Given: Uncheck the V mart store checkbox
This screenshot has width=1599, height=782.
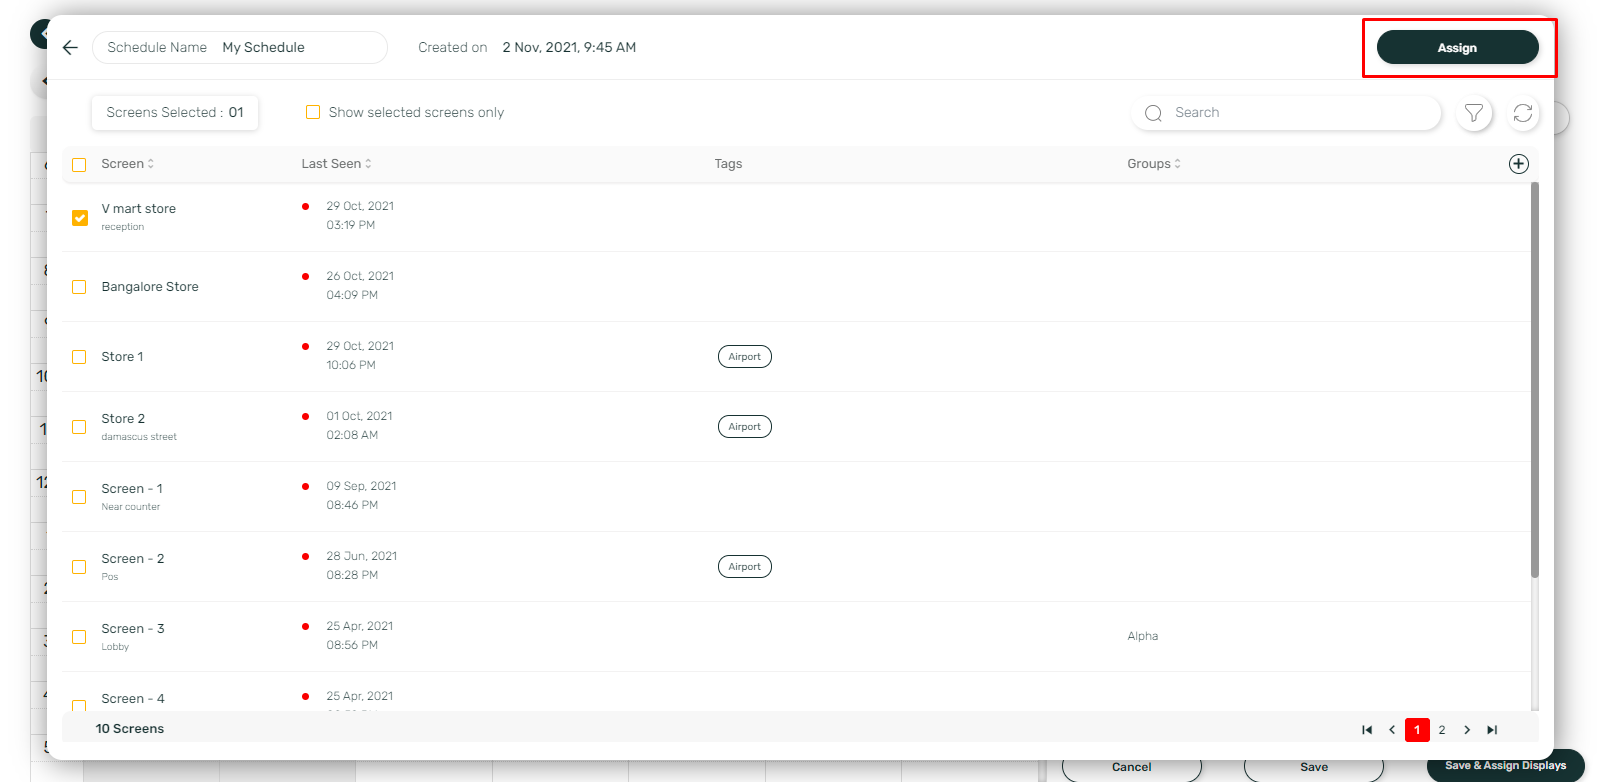Looking at the screenshot, I should tap(80, 217).
